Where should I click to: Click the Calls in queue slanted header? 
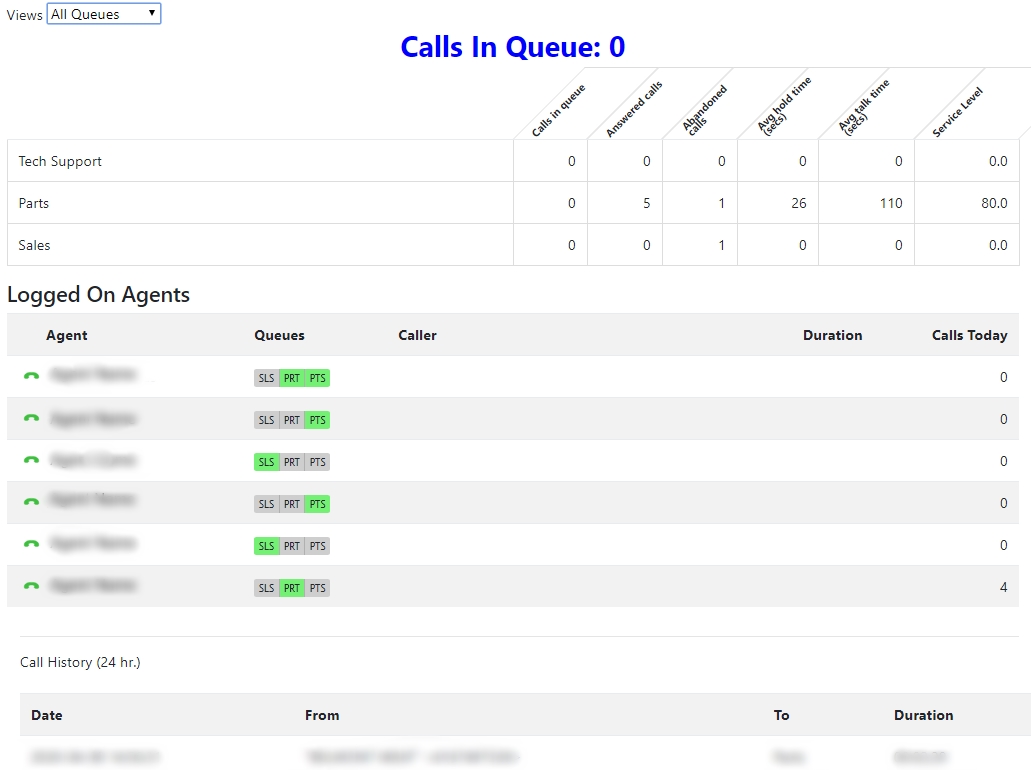pyautogui.click(x=558, y=110)
